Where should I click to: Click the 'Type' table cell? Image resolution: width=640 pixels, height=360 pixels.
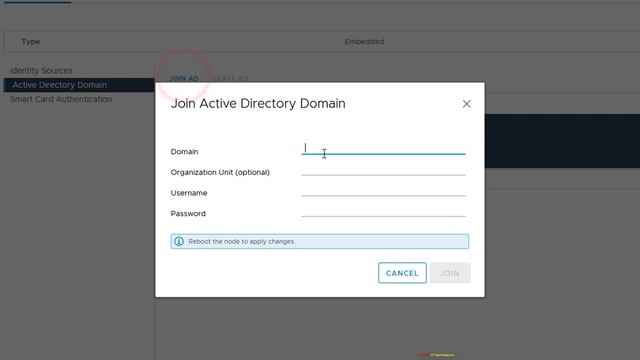coord(31,42)
